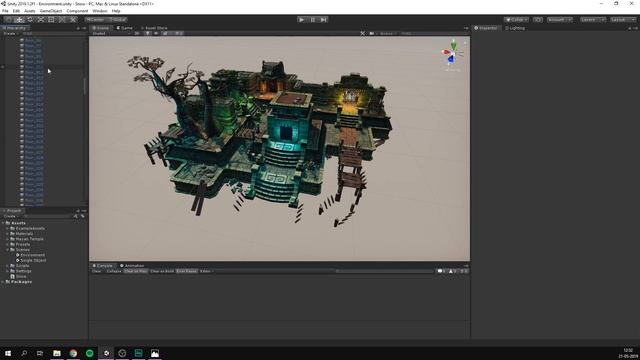Click the cloud services icon
The height and width of the screenshot is (360, 640).
click(538, 20)
